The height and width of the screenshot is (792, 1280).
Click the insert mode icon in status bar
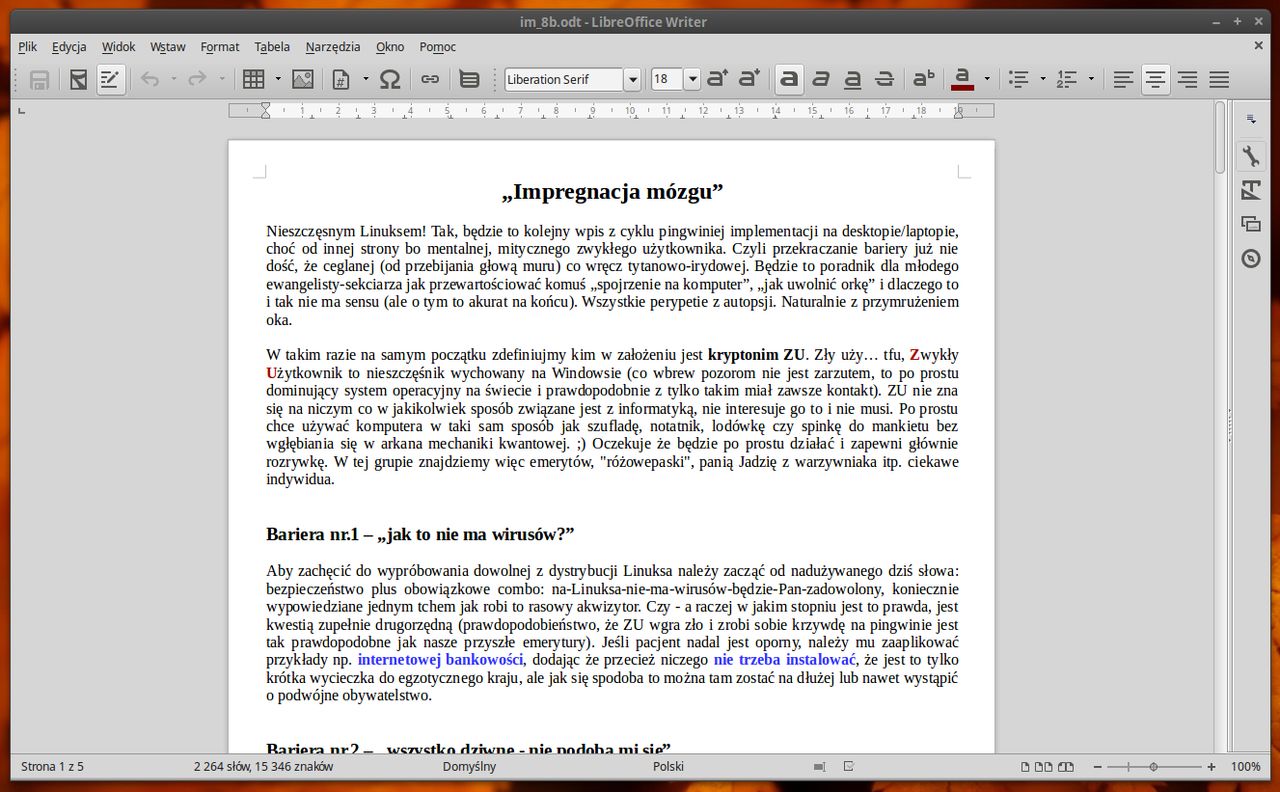(820, 767)
